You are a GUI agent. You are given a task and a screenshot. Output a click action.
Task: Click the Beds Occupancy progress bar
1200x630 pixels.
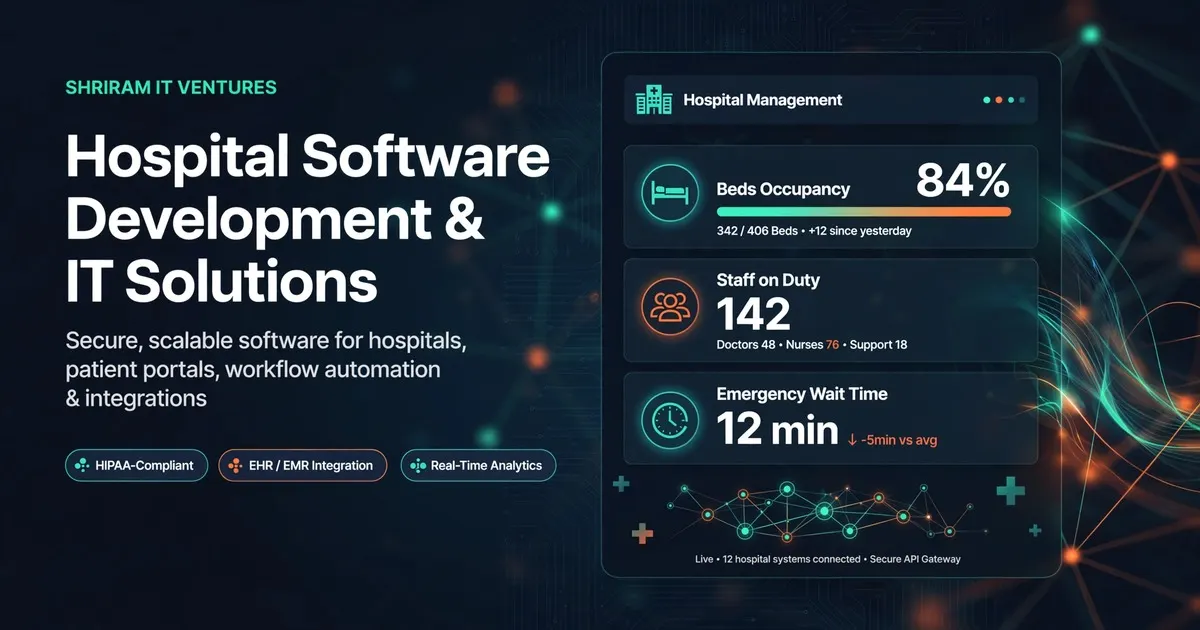click(x=864, y=212)
